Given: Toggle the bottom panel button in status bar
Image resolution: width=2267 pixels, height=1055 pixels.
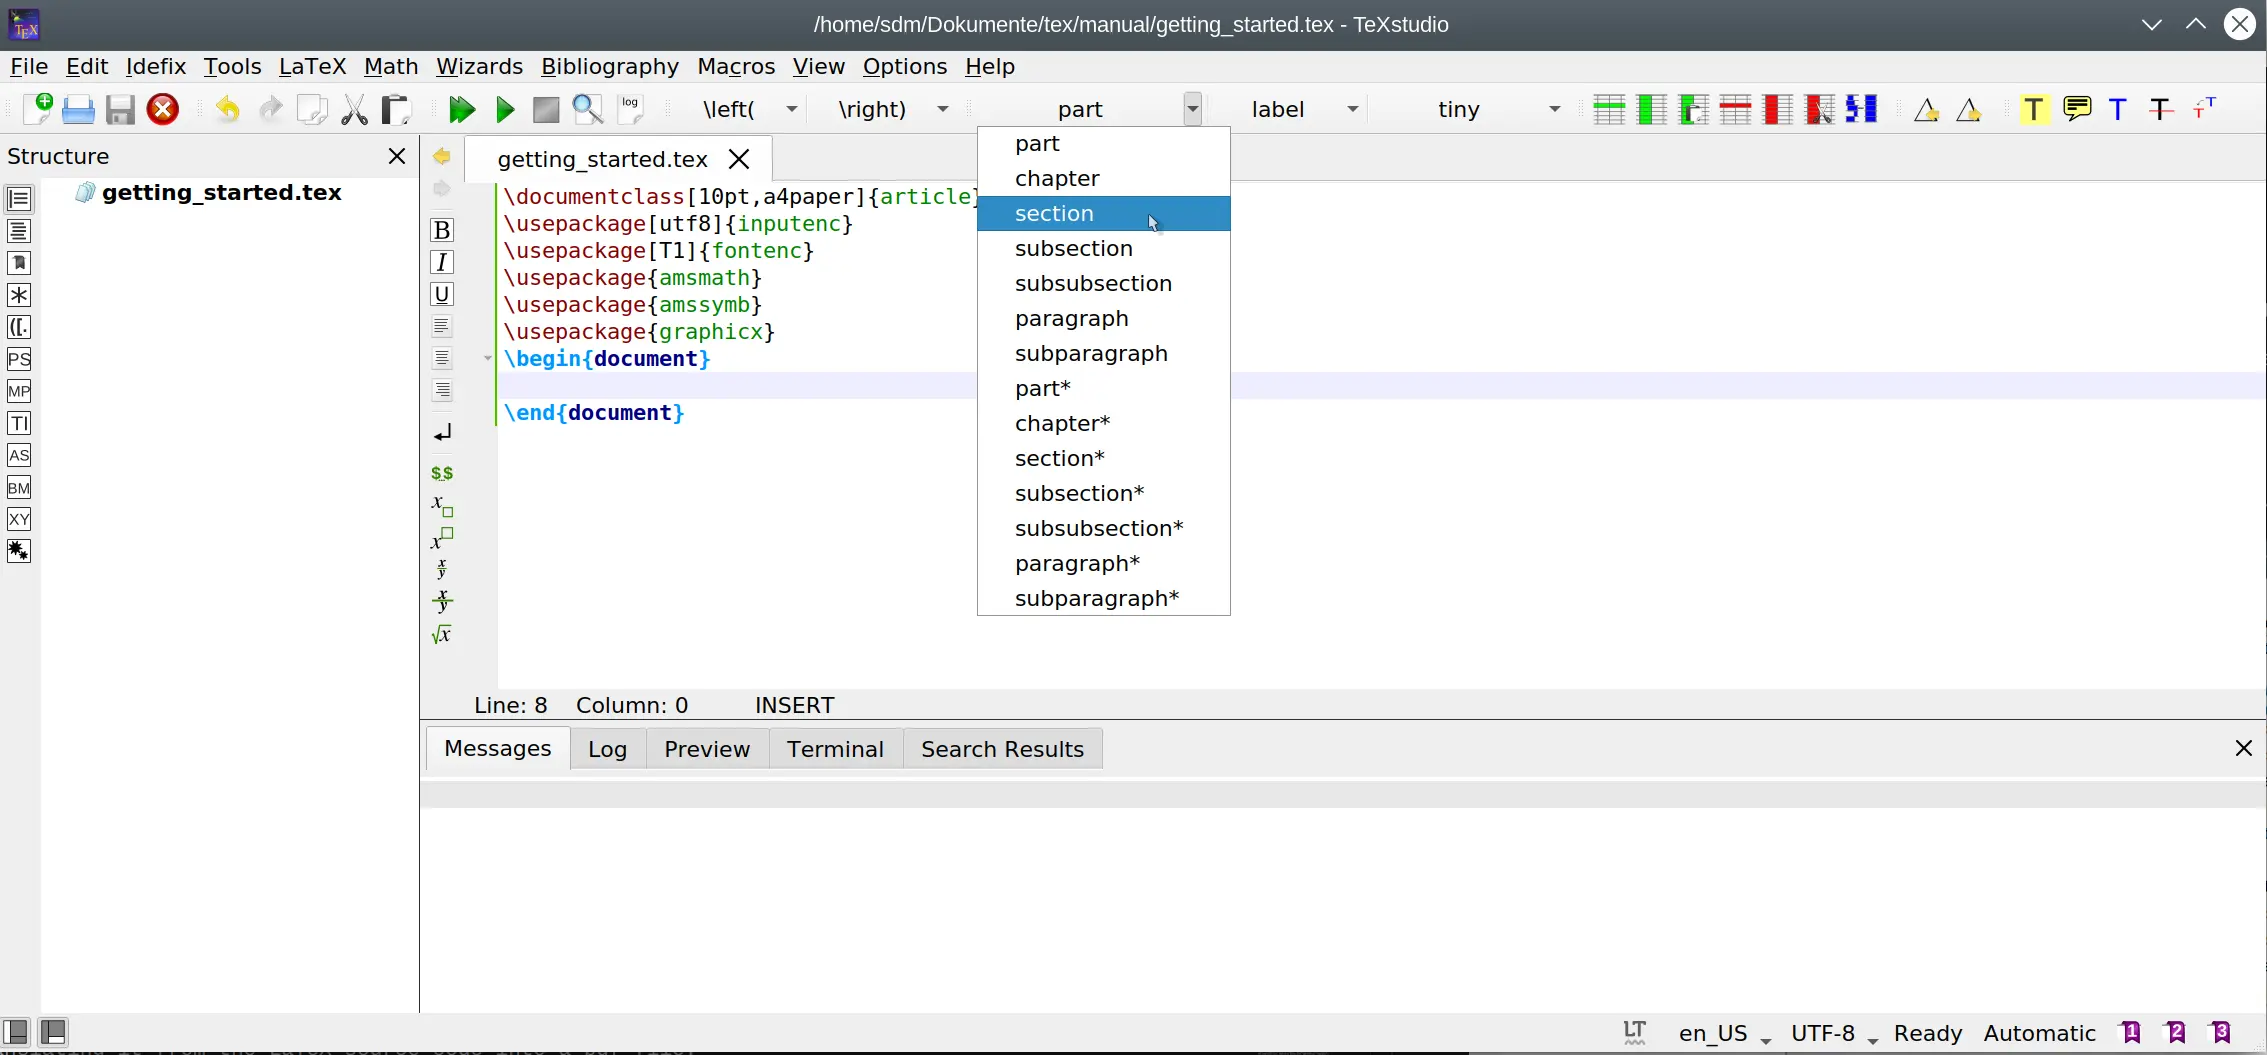Looking at the screenshot, I should pos(54,1031).
